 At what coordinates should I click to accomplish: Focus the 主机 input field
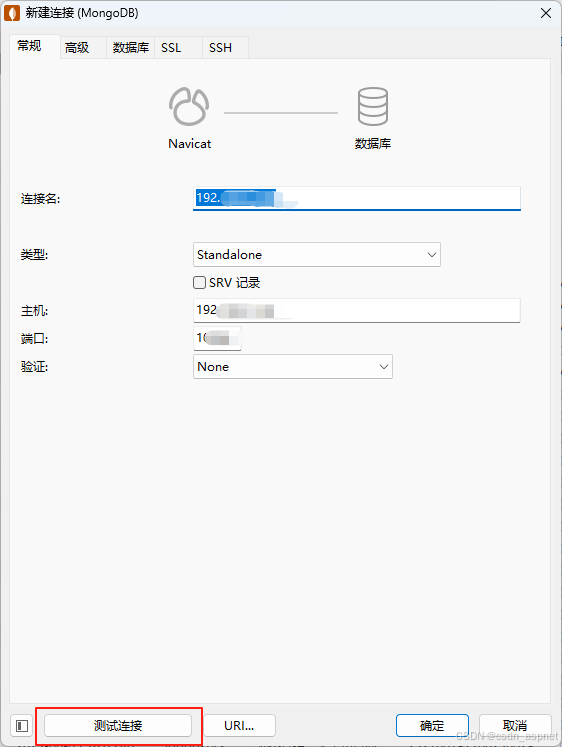(357, 311)
